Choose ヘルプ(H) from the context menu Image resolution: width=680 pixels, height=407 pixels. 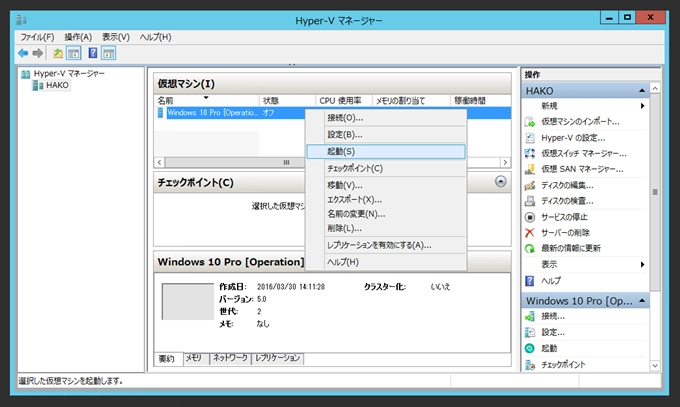[x=386, y=262]
